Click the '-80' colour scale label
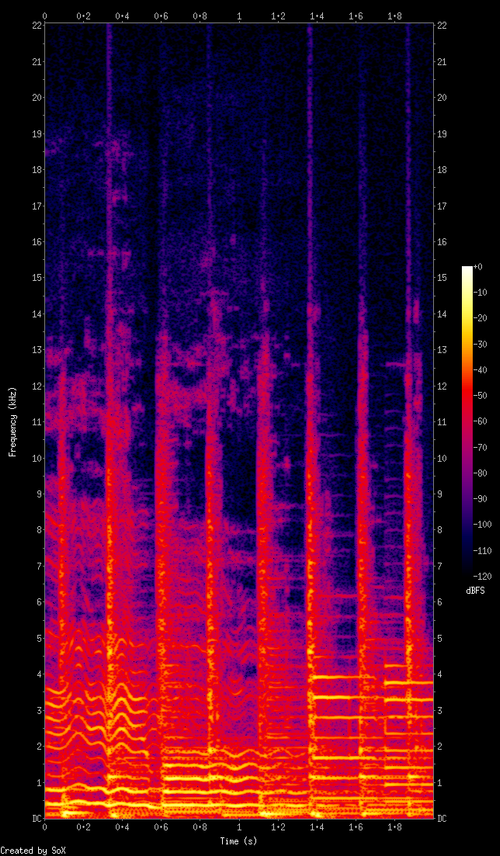Screen dimensions: 500x856 tap(481, 473)
